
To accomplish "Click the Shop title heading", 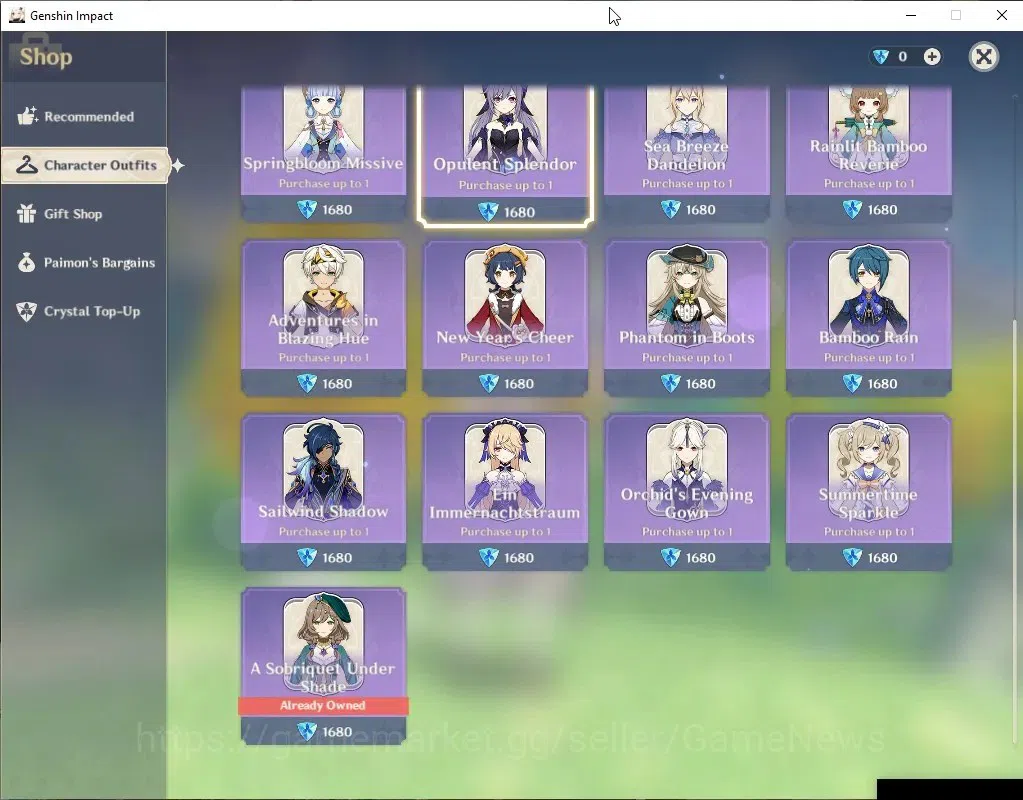I will (x=46, y=57).
